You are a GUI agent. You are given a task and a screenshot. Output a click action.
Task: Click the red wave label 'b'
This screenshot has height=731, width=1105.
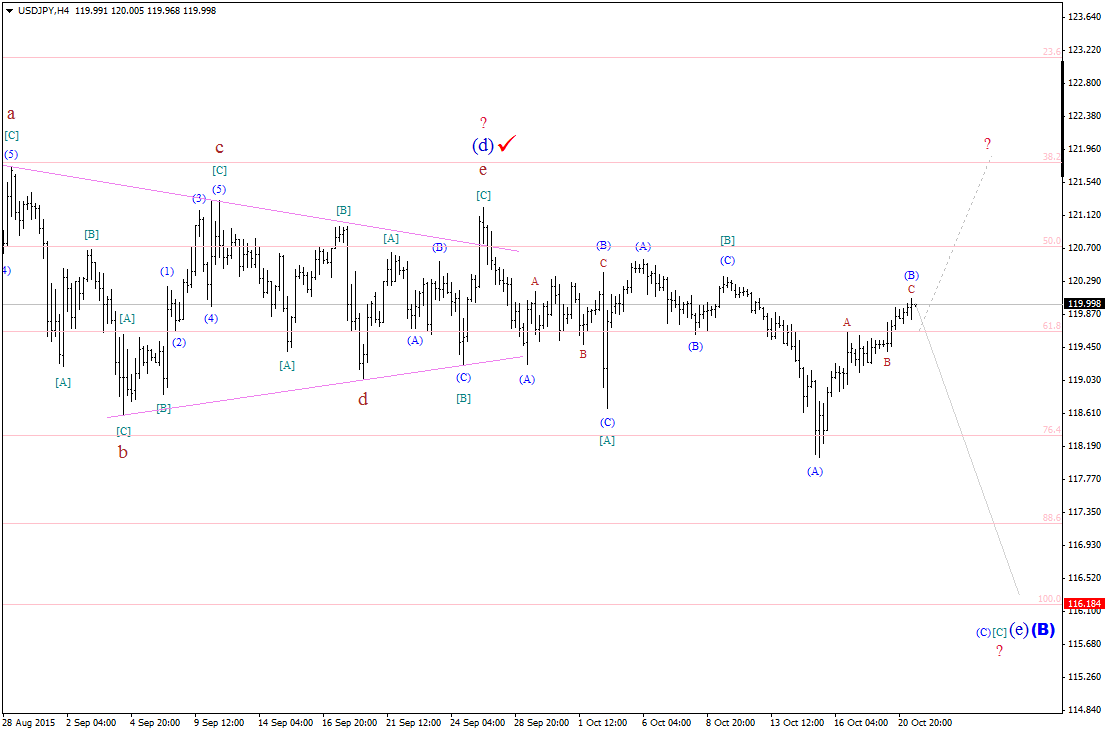coord(123,453)
